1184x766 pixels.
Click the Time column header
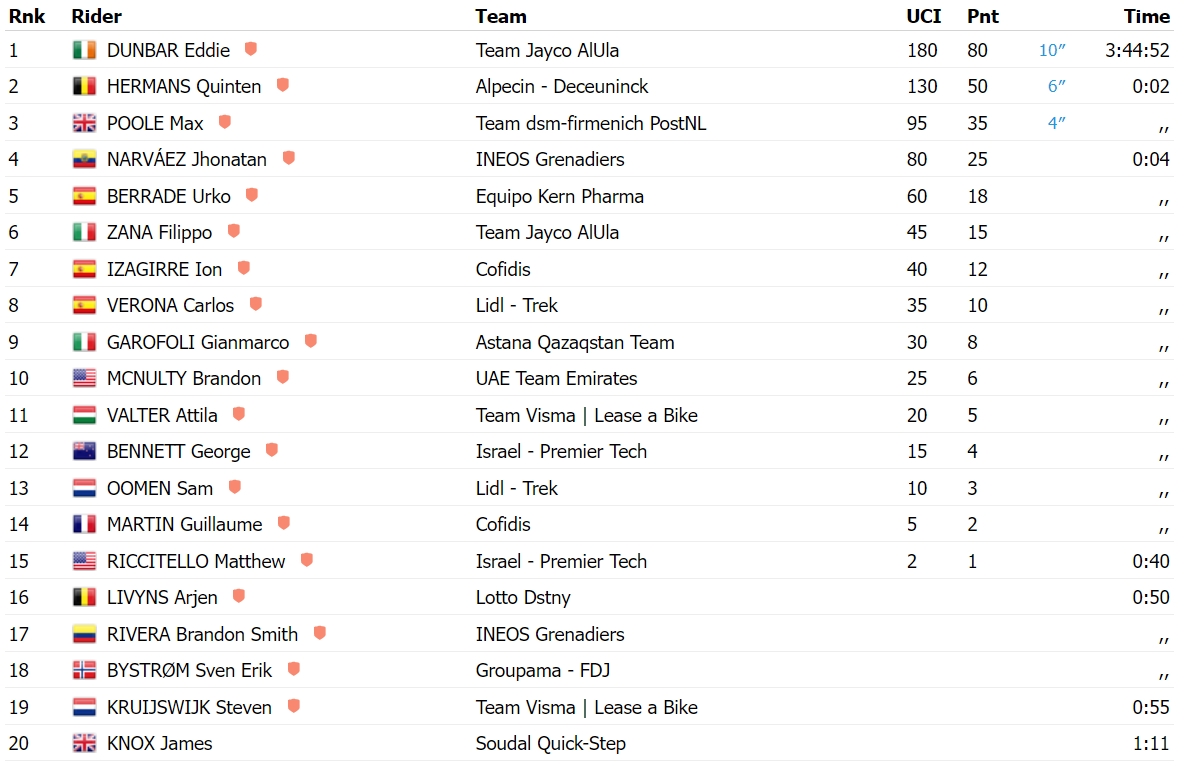click(1146, 16)
